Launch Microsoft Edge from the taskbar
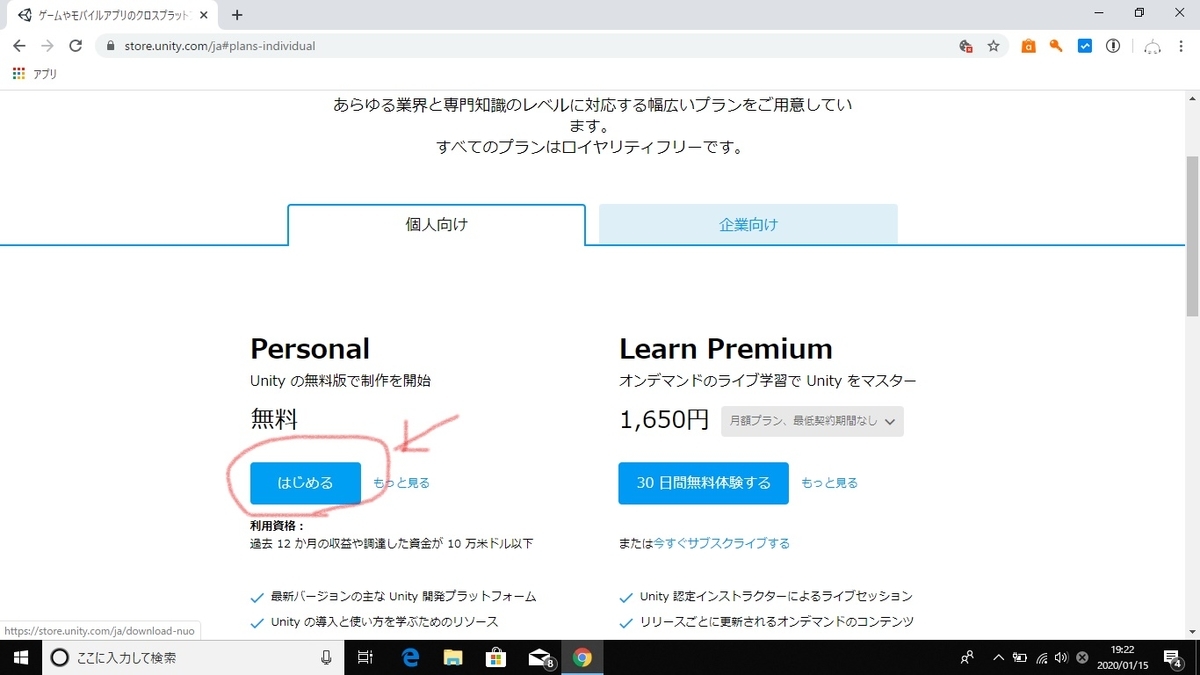Image resolution: width=1200 pixels, height=675 pixels. 410,657
